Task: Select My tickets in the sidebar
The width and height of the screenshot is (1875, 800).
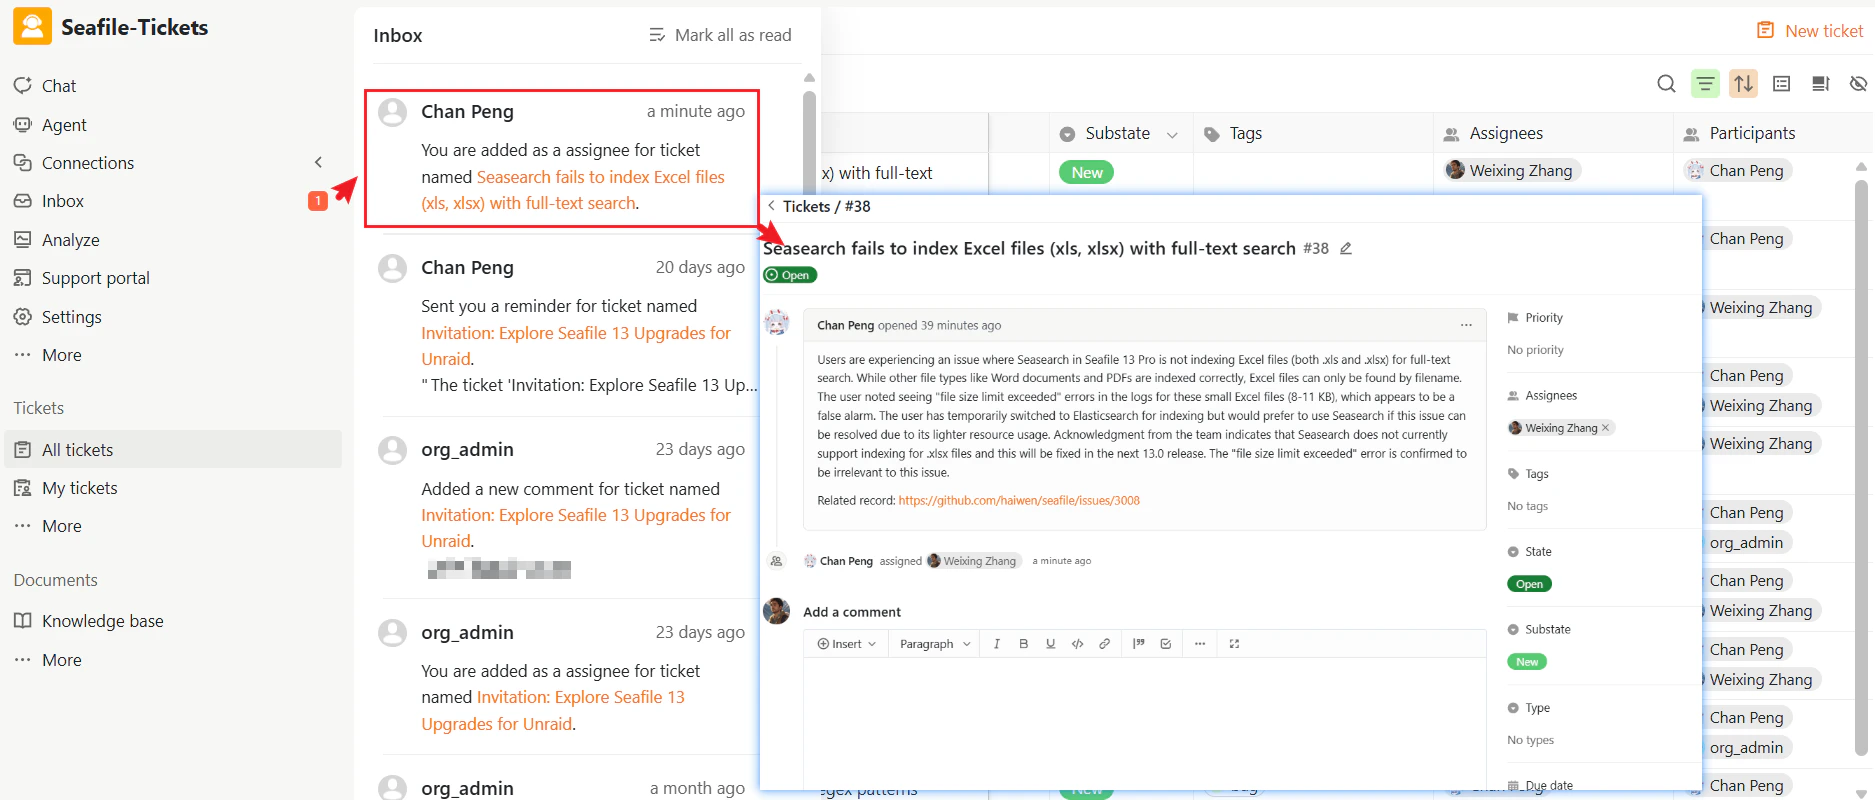Action: tap(80, 488)
